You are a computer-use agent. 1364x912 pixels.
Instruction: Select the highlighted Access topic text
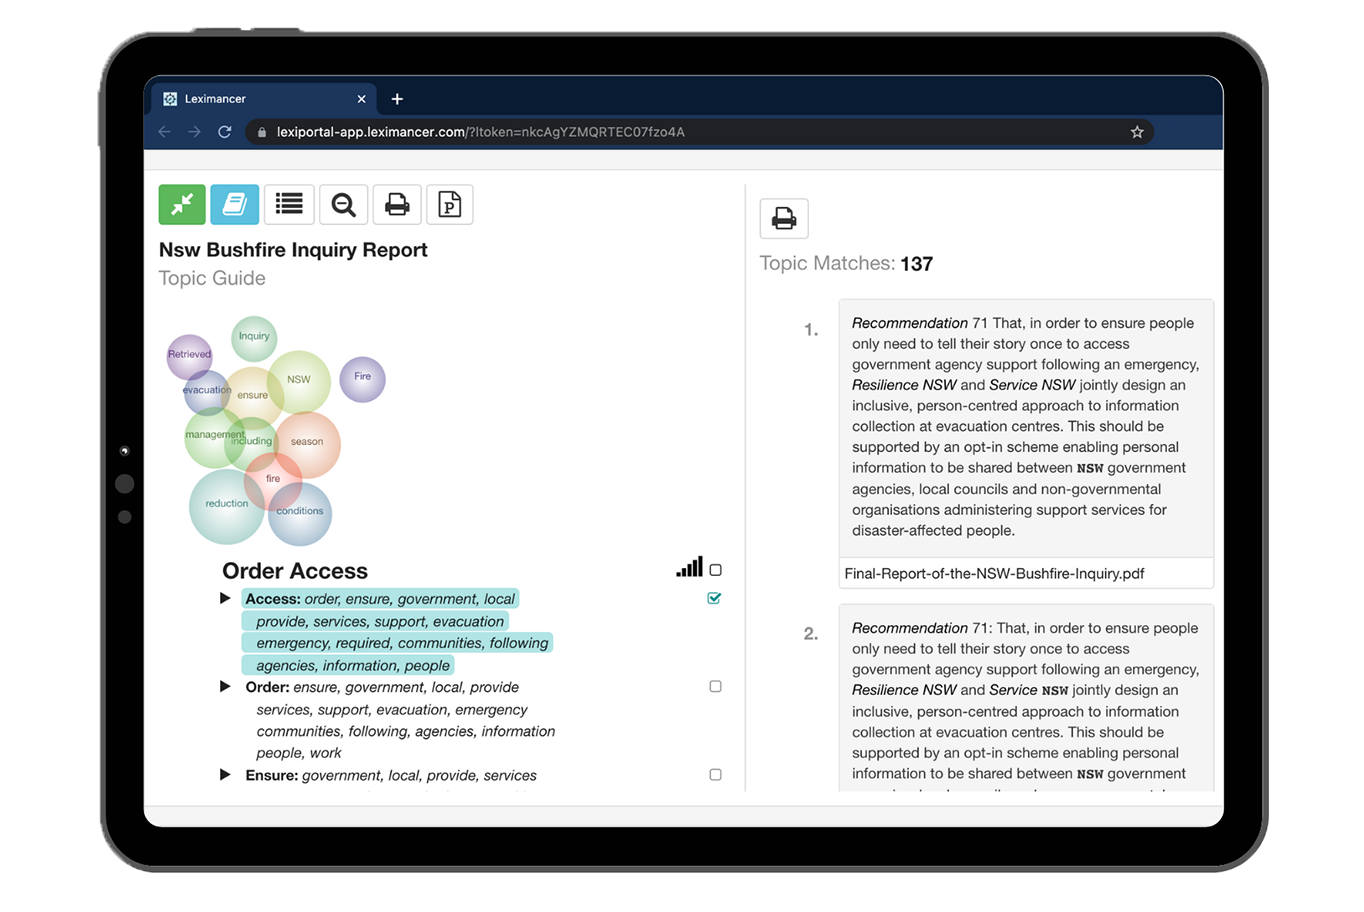[x=396, y=632]
